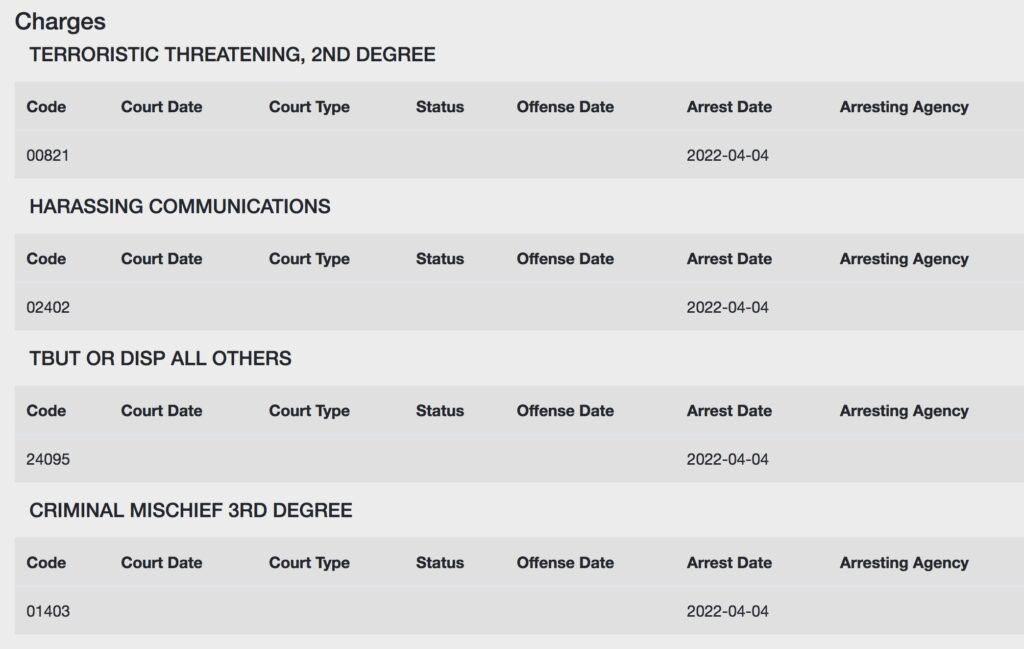1024x649 pixels.
Task: Click Court Type header under Harassing Communications
Action: (309, 259)
